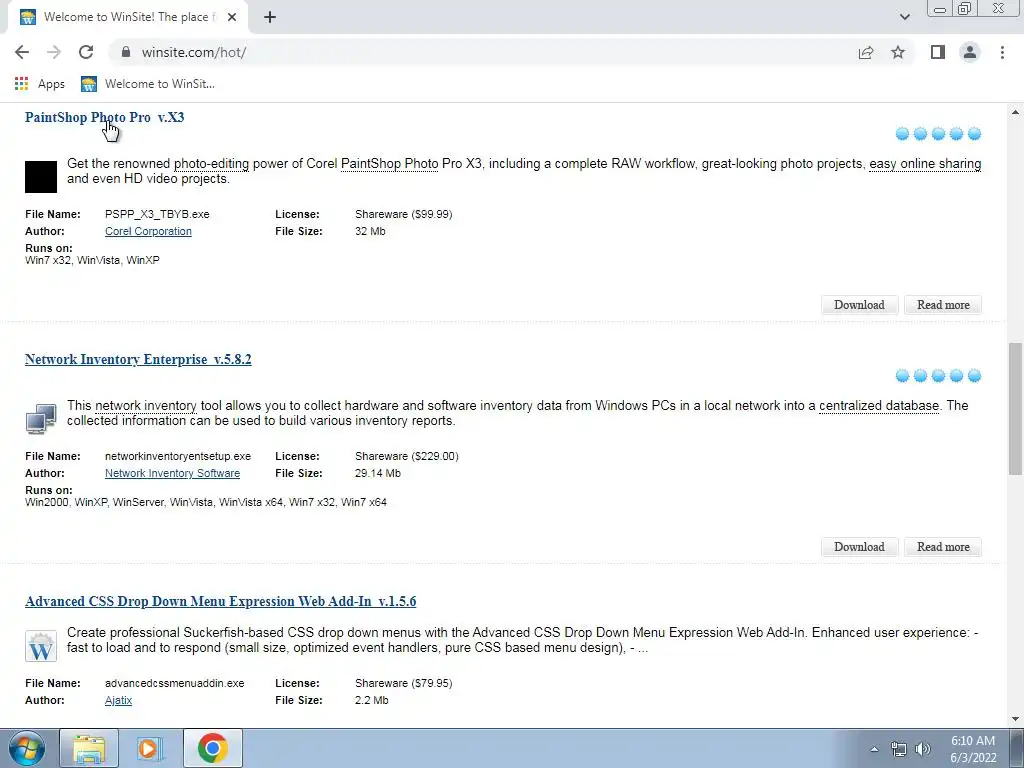Viewport: 1024px width, 768px height.
Task: Click the fifth rating dot for PaintShop Photo Pro
Action: click(974, 134)
